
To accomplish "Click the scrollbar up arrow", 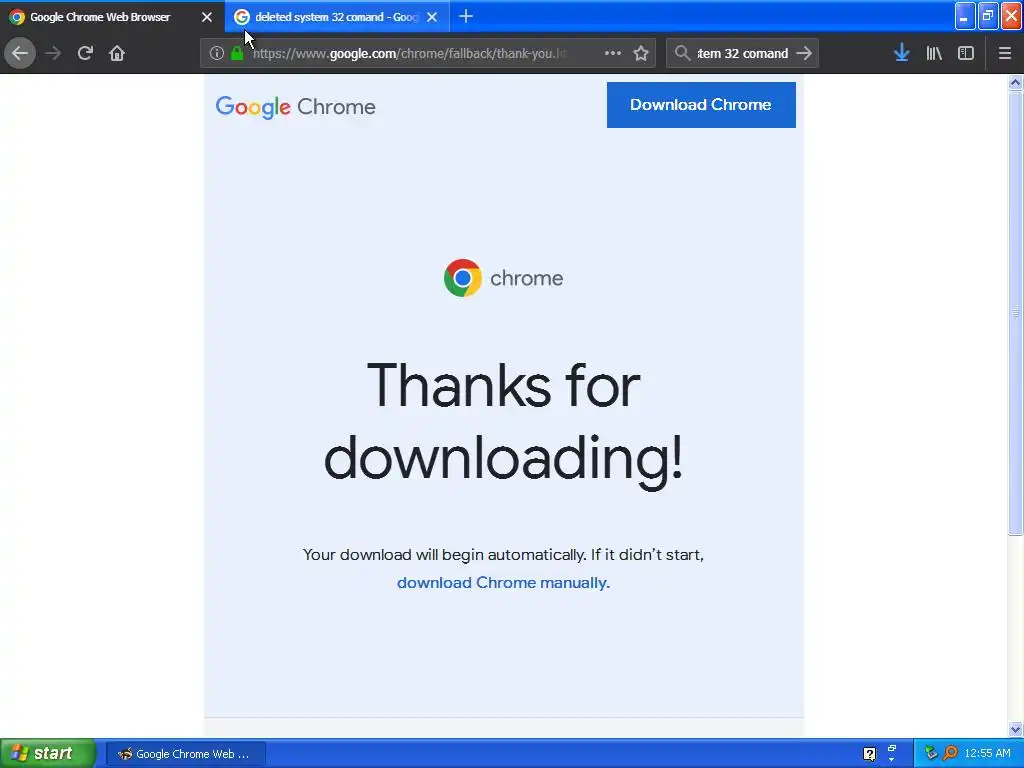I will (1015, 82).
